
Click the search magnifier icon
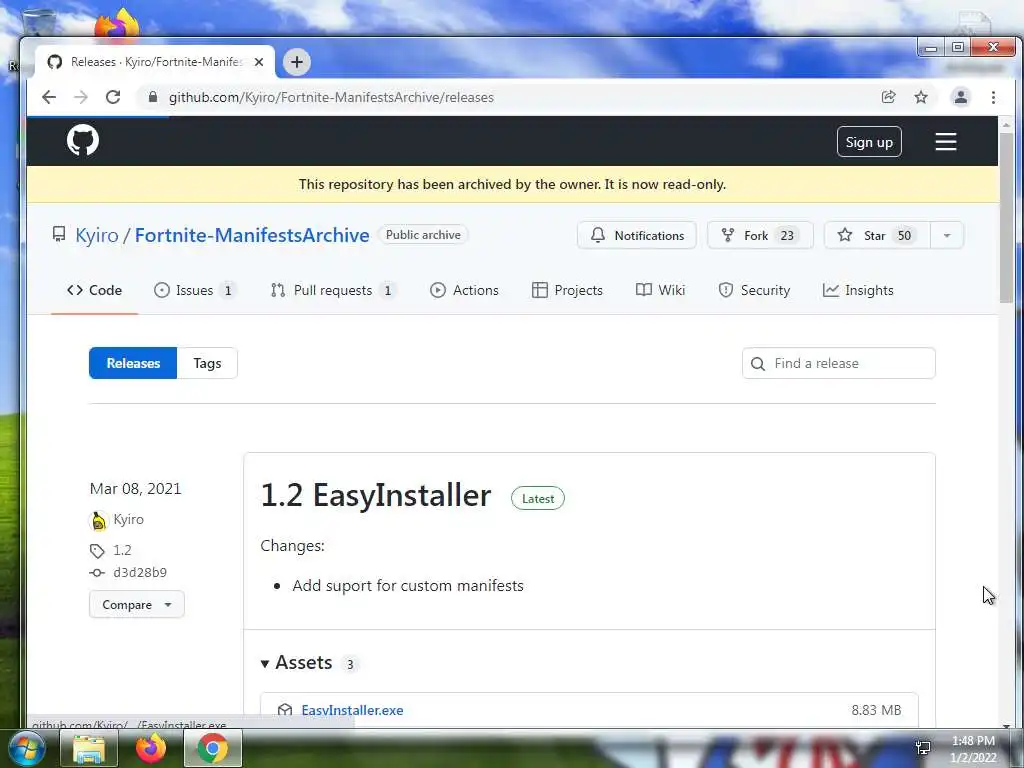758,364
